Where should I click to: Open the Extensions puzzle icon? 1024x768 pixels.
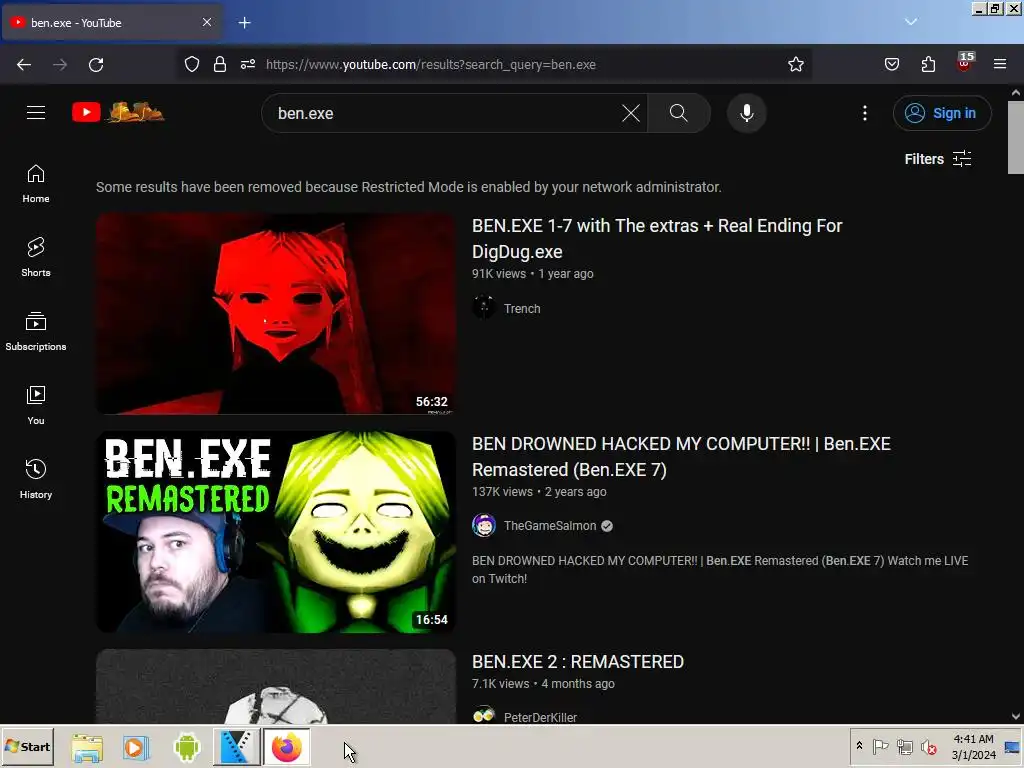pyautogui.click(x=928, y=64)
